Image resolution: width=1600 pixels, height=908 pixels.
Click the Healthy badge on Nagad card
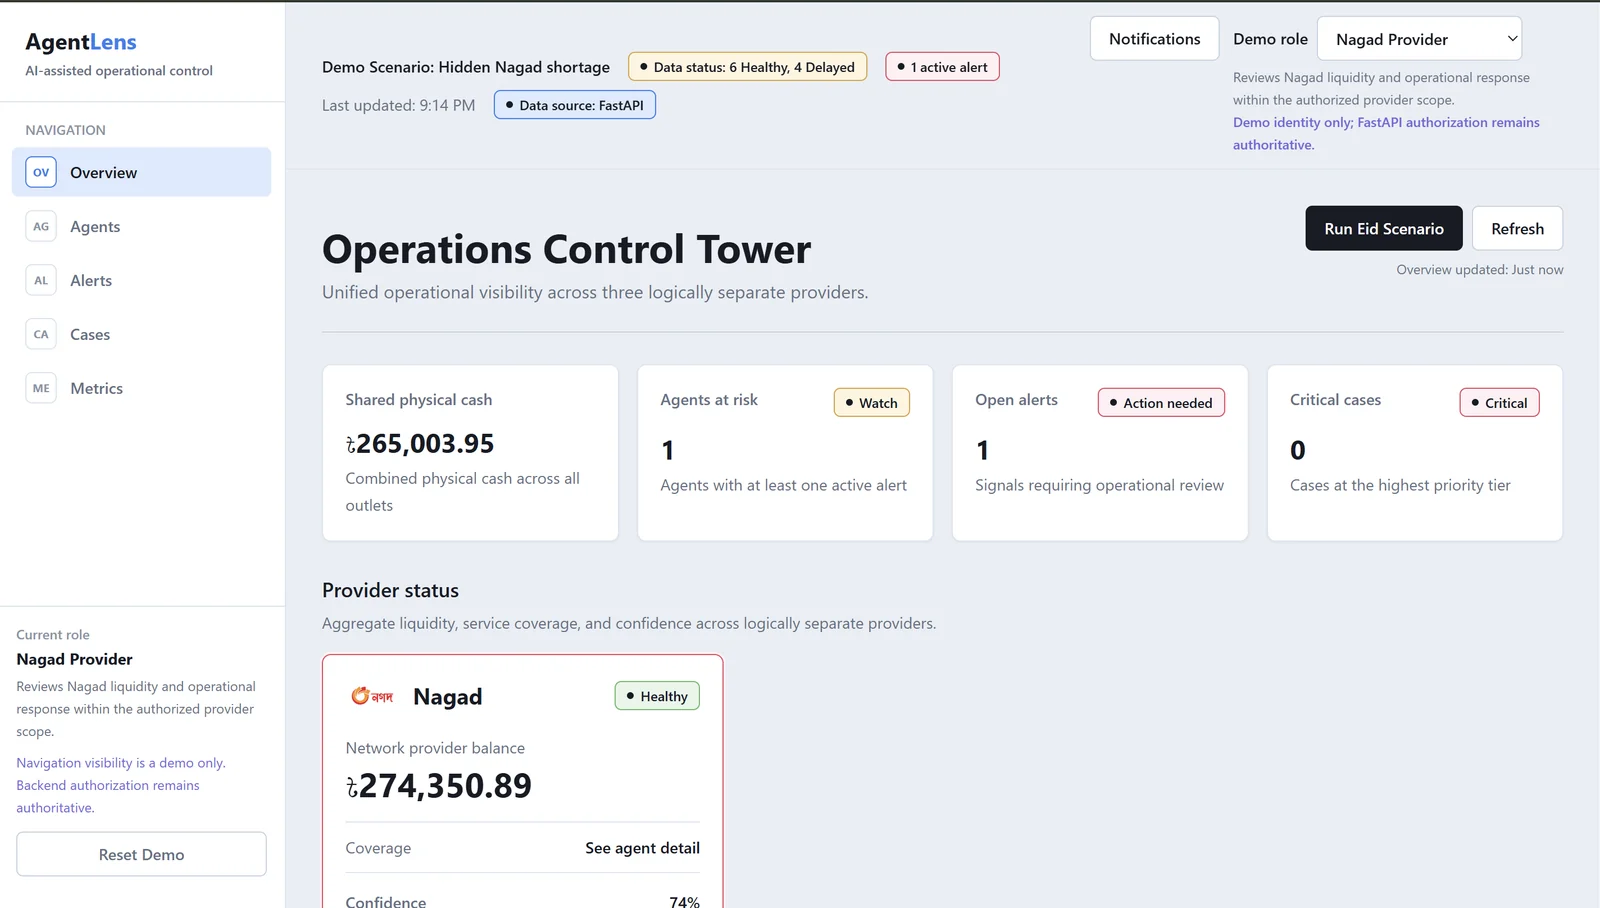657,696
